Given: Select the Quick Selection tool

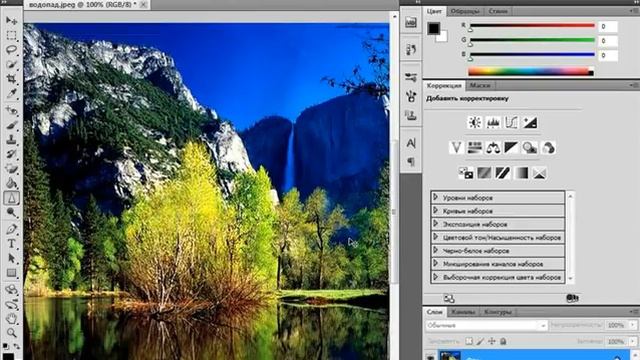Looking at the screenshot, I should 11,64.
